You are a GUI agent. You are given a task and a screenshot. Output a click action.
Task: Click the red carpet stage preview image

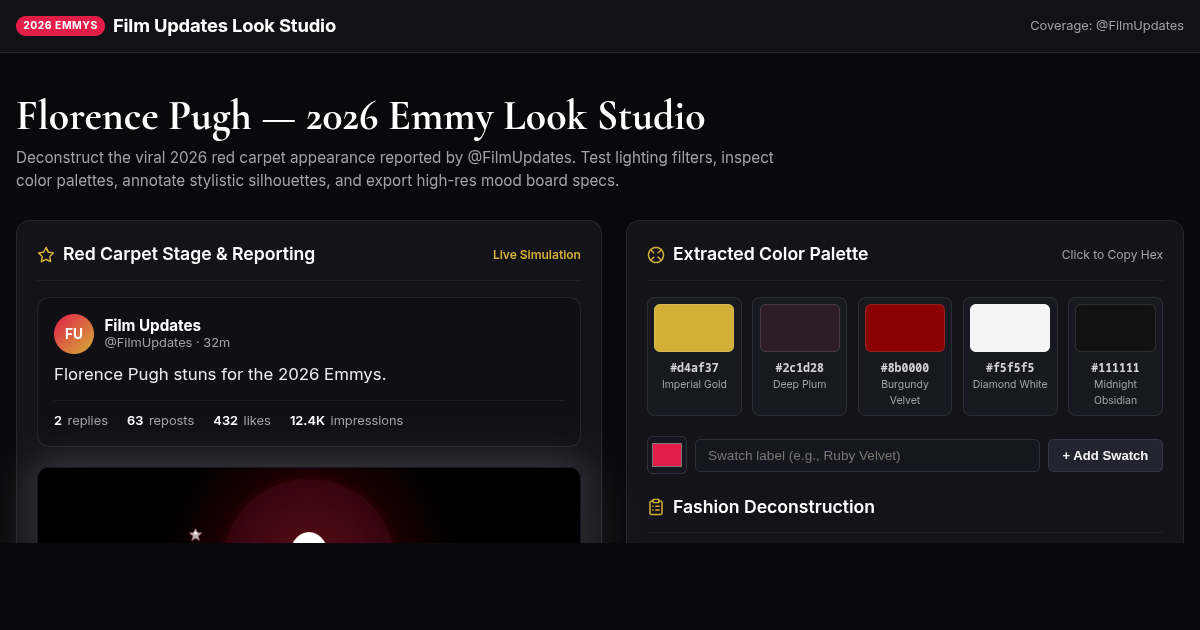[x=309, y=505]
